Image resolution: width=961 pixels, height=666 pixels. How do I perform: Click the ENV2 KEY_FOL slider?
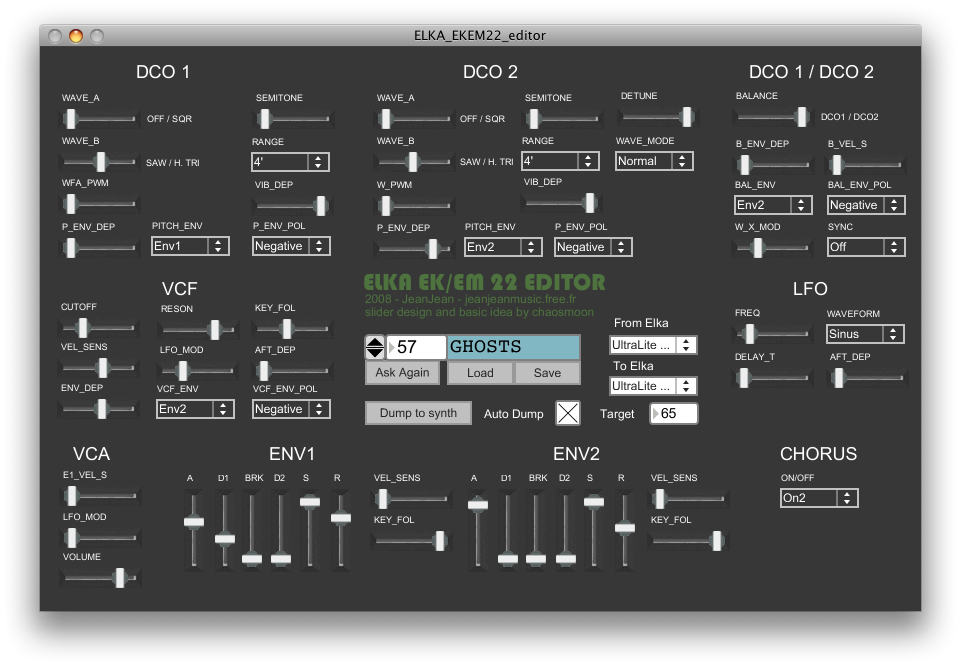689,541
